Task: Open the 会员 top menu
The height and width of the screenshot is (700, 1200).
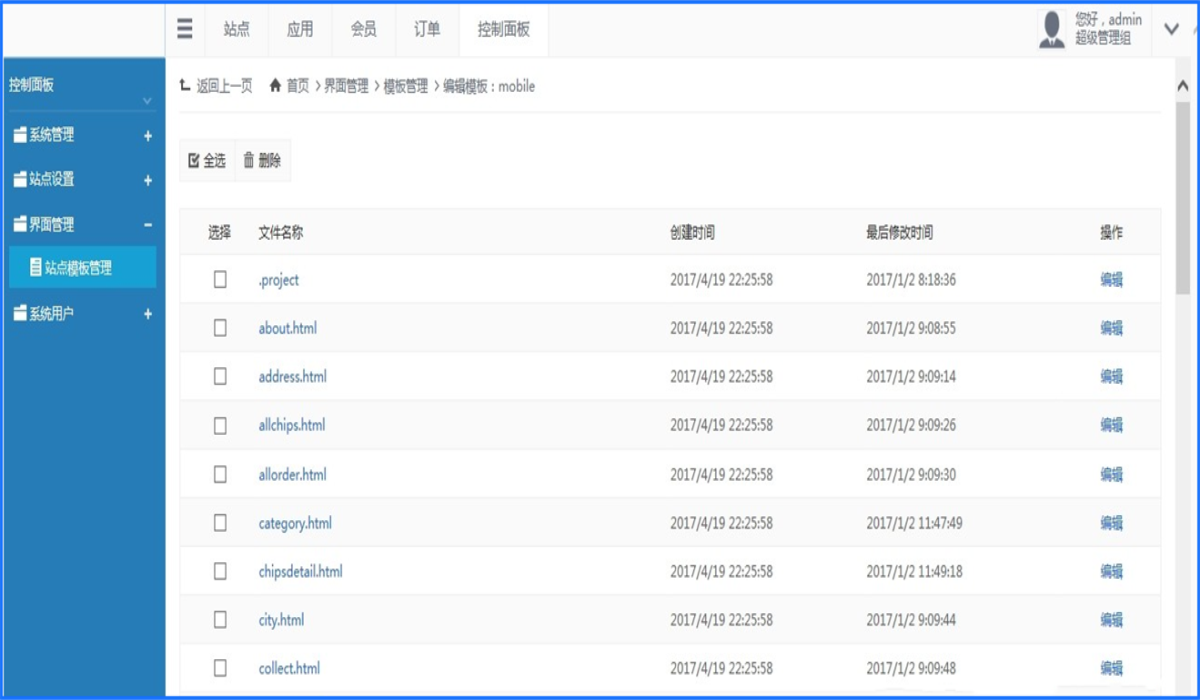Action: [364, 30]
